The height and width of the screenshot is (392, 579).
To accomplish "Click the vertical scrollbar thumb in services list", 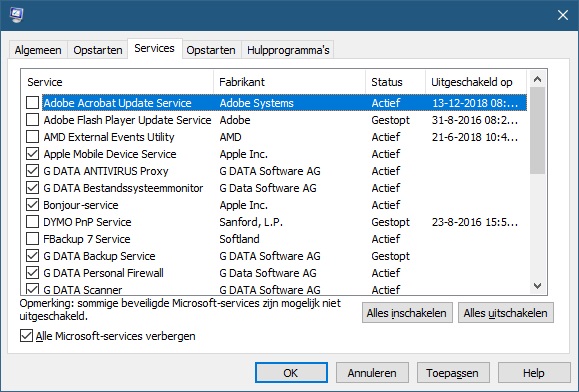I will [x=538, y=130].
